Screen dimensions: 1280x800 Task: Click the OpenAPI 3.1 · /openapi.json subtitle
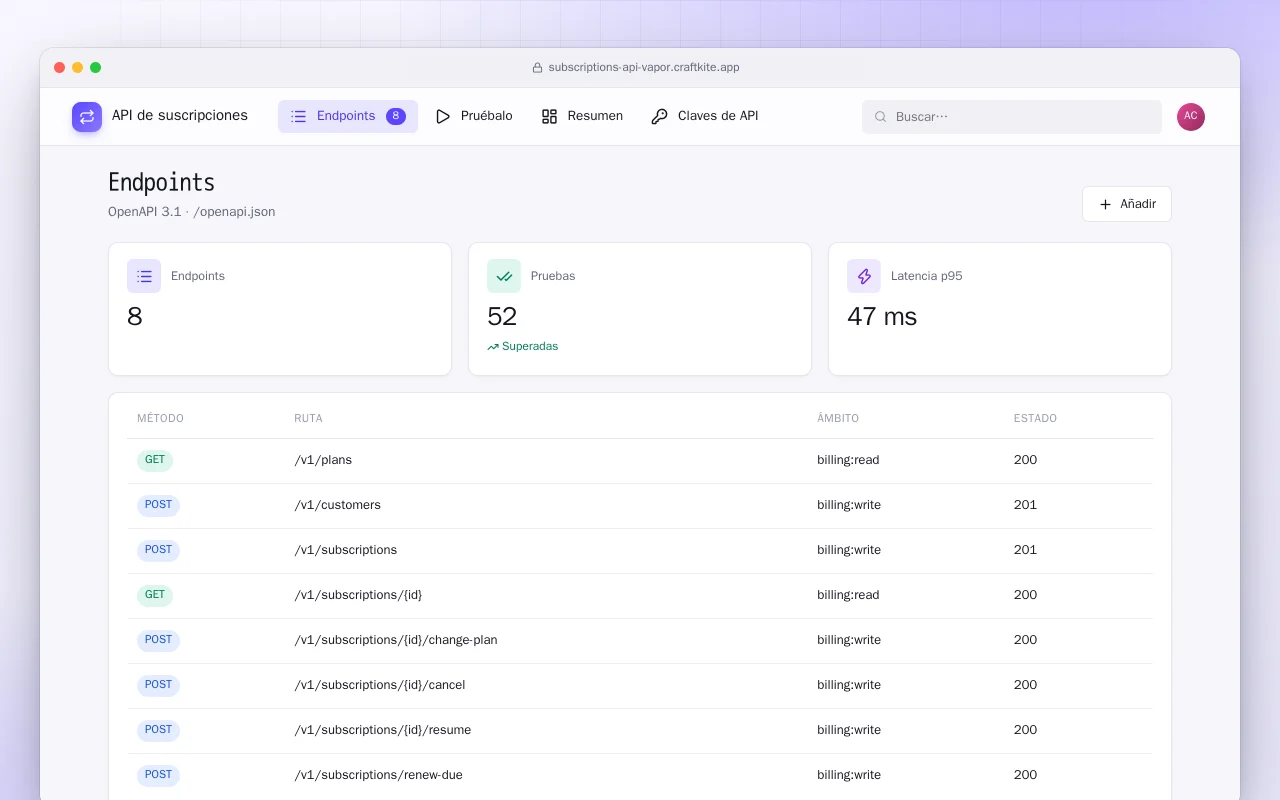pyautogui.click(x=192, y=212)
